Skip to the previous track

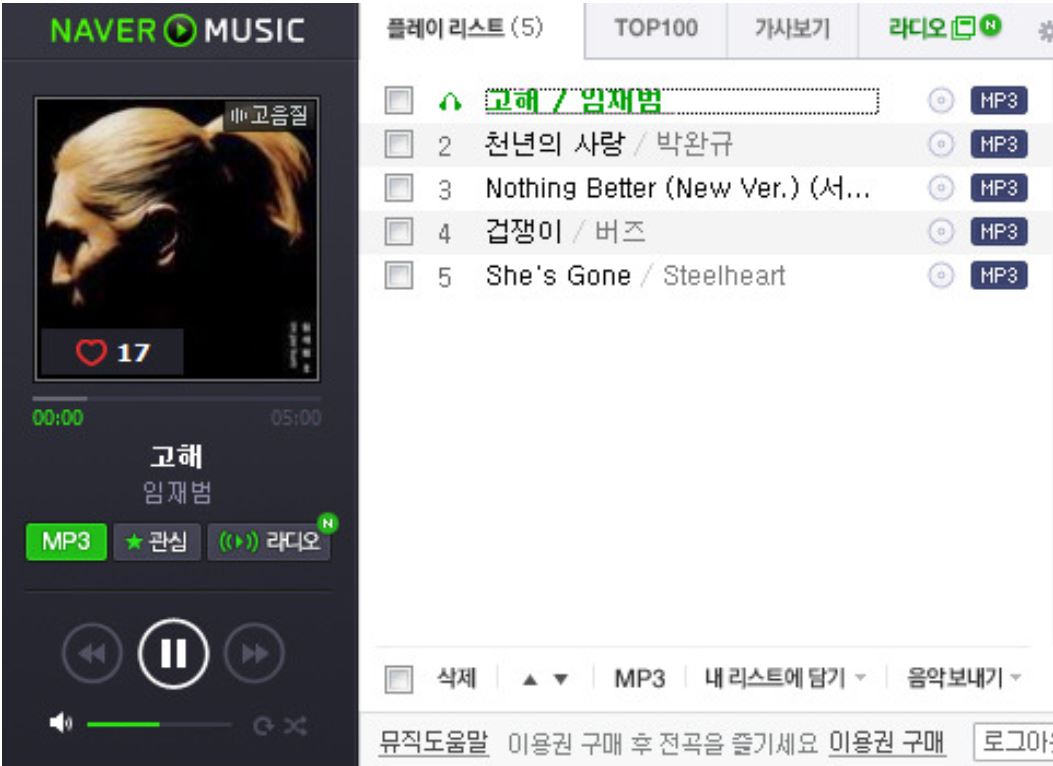[92, 653]
